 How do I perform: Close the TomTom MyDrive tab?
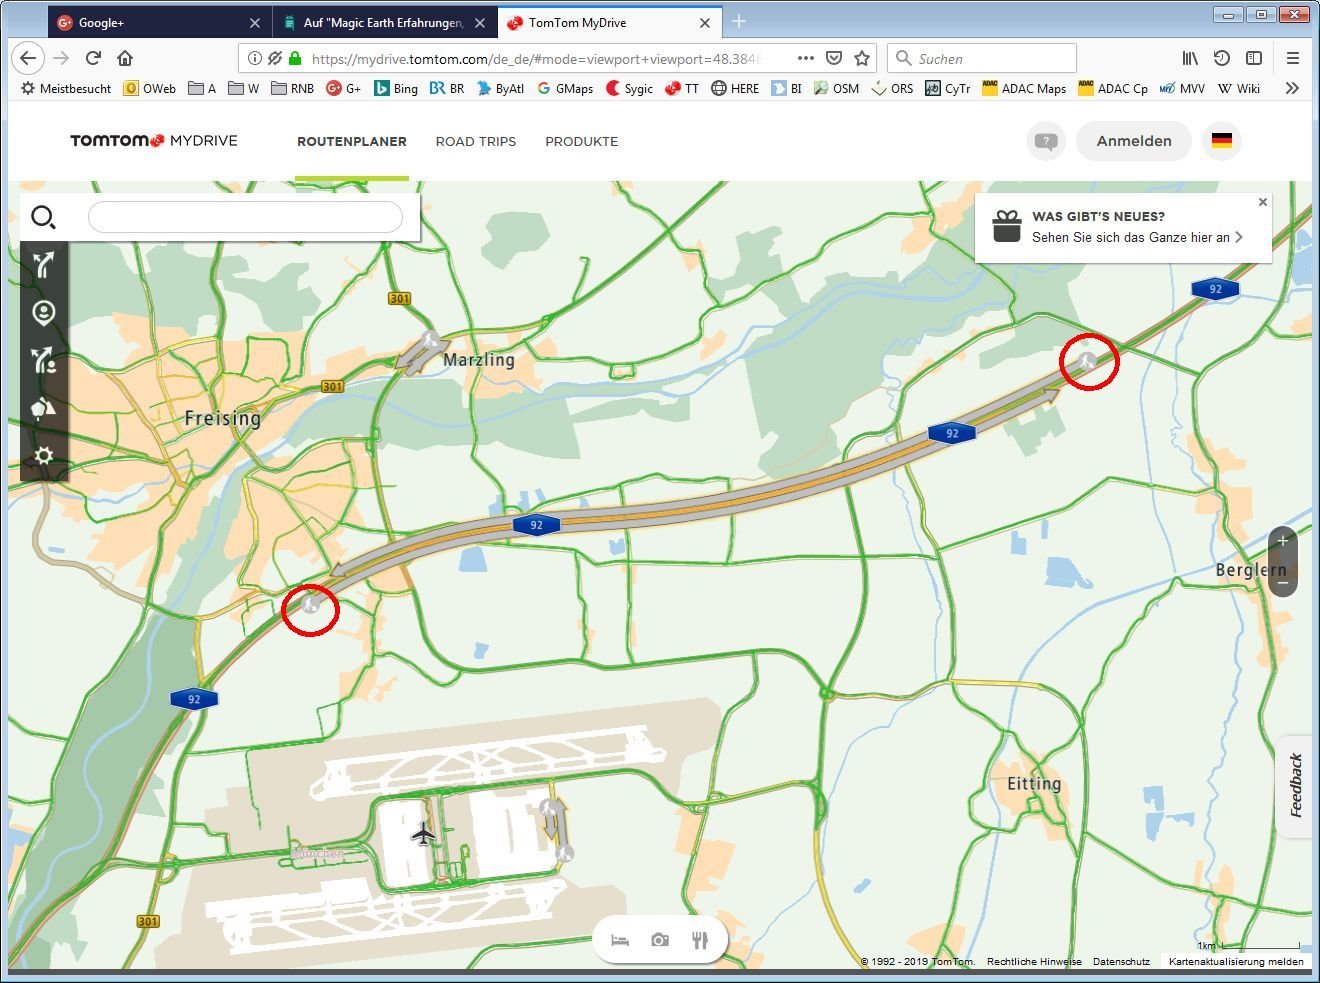(x=705, y=22)
